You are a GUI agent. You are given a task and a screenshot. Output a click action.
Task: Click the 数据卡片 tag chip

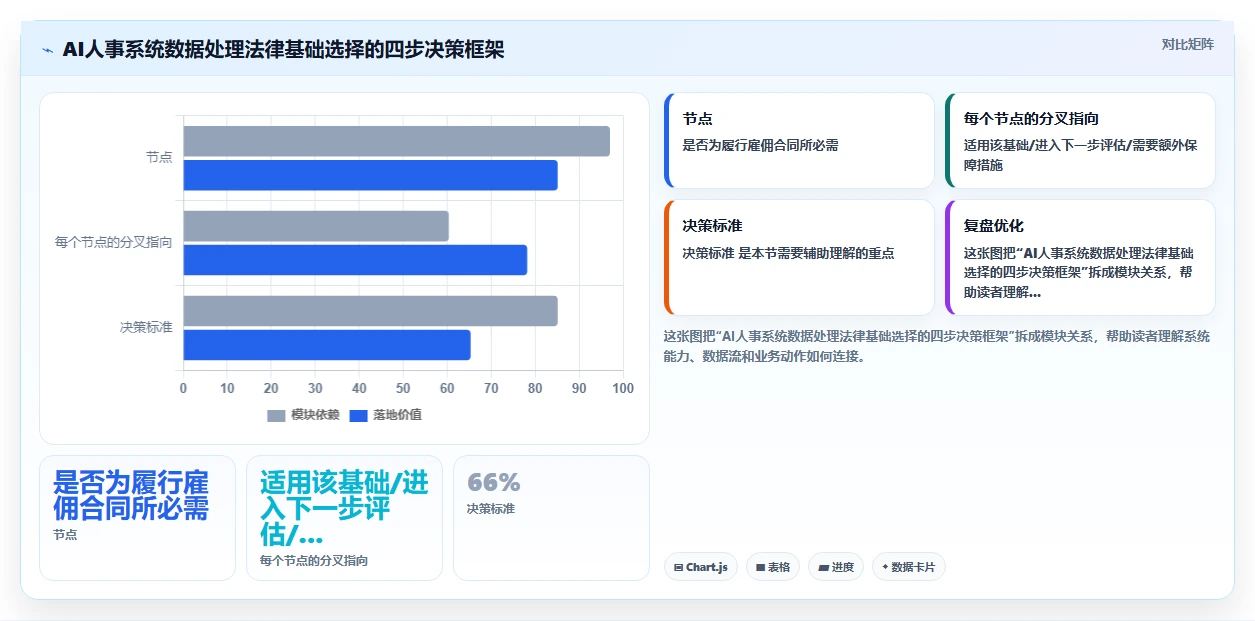909,567
